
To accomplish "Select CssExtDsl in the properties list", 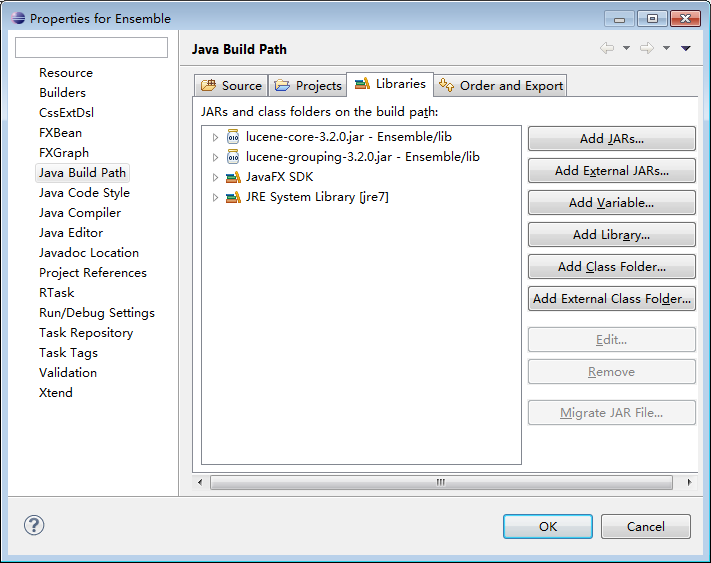I will tap(66, 112).
